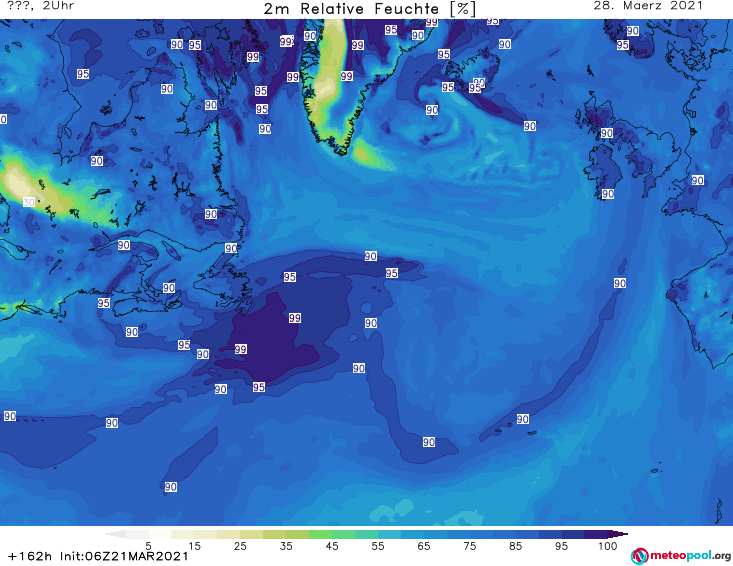Viewport: 733px width, 566px height.
Task: Click the colorbar tick label "100"
Action: click(x=607, y=546)
